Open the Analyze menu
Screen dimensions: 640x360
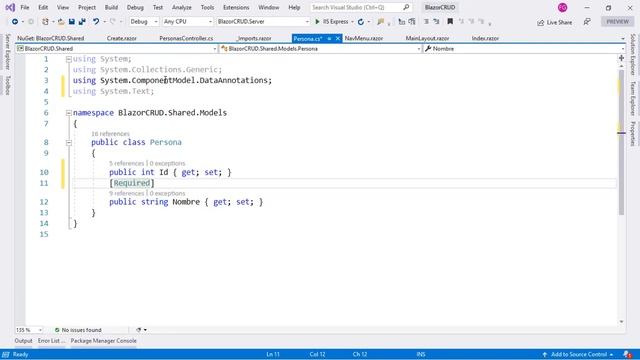point(182,7)
